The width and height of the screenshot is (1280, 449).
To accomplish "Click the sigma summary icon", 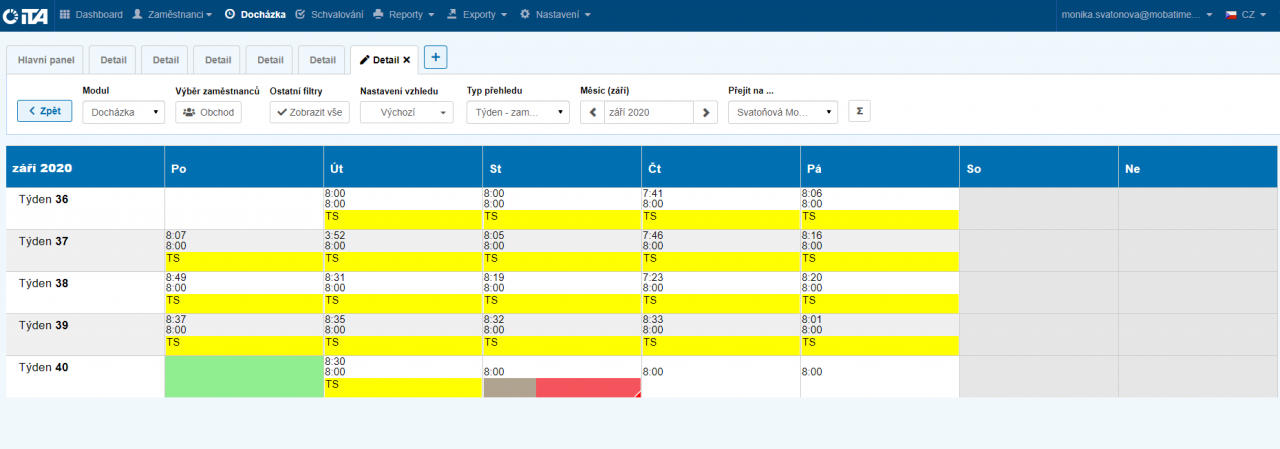I will point(858,112).
